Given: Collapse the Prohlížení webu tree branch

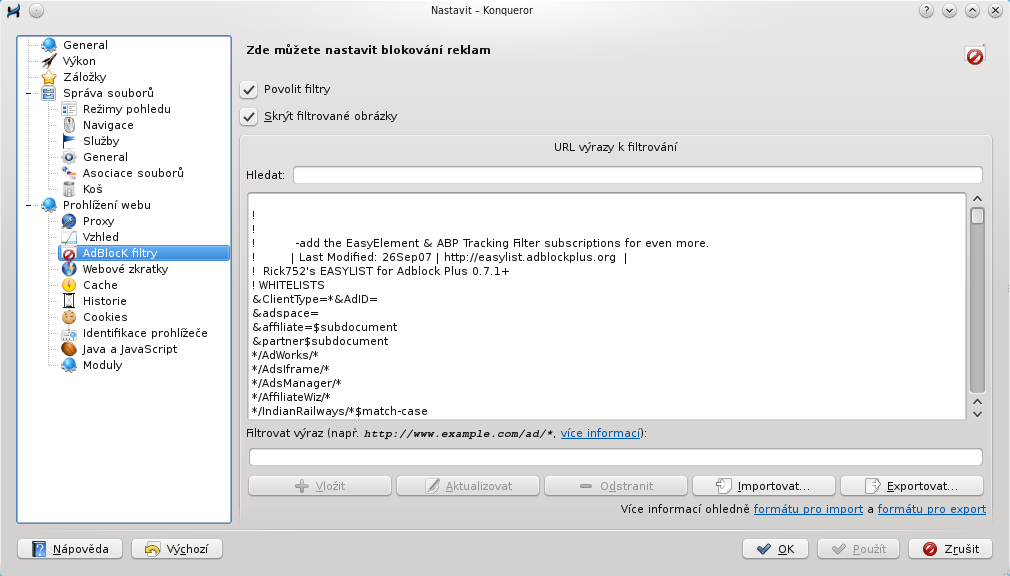Looking at the screenshot, I should tap(28, 206).
